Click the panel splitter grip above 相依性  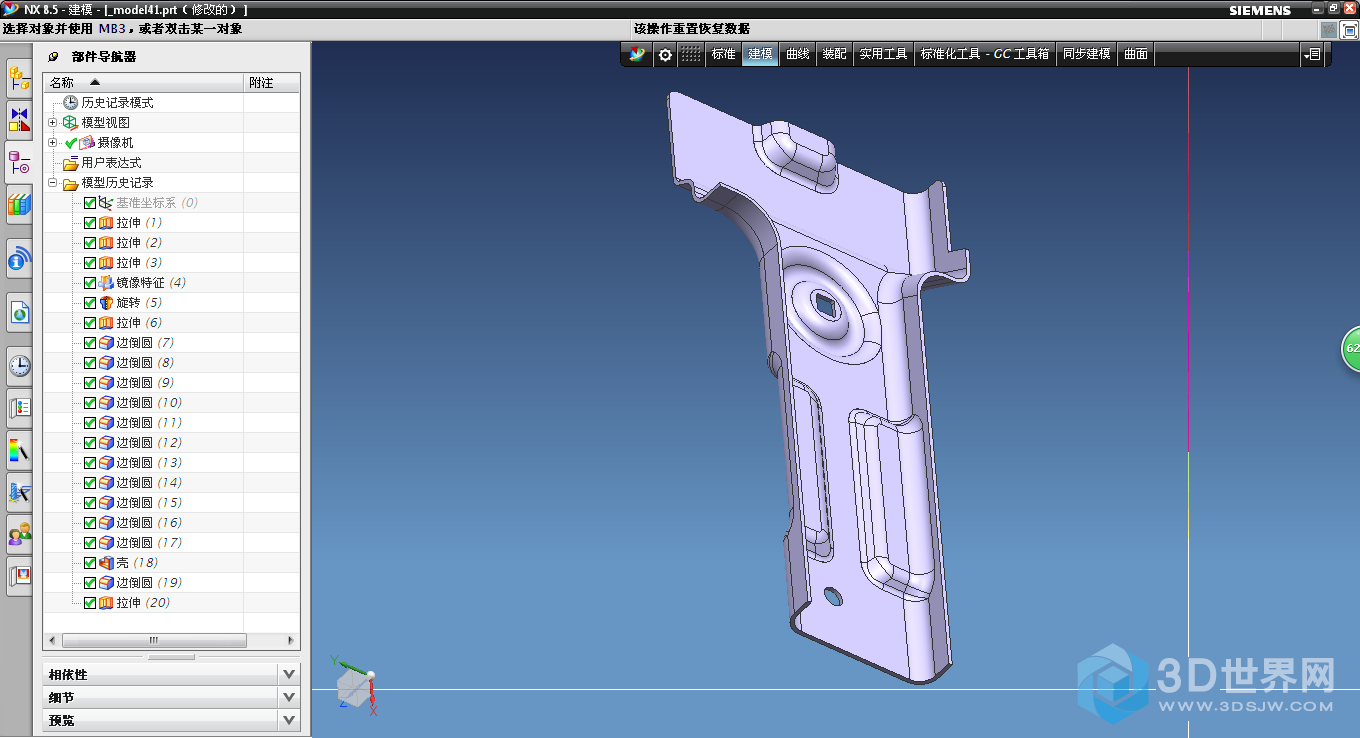tap(171, 657)
